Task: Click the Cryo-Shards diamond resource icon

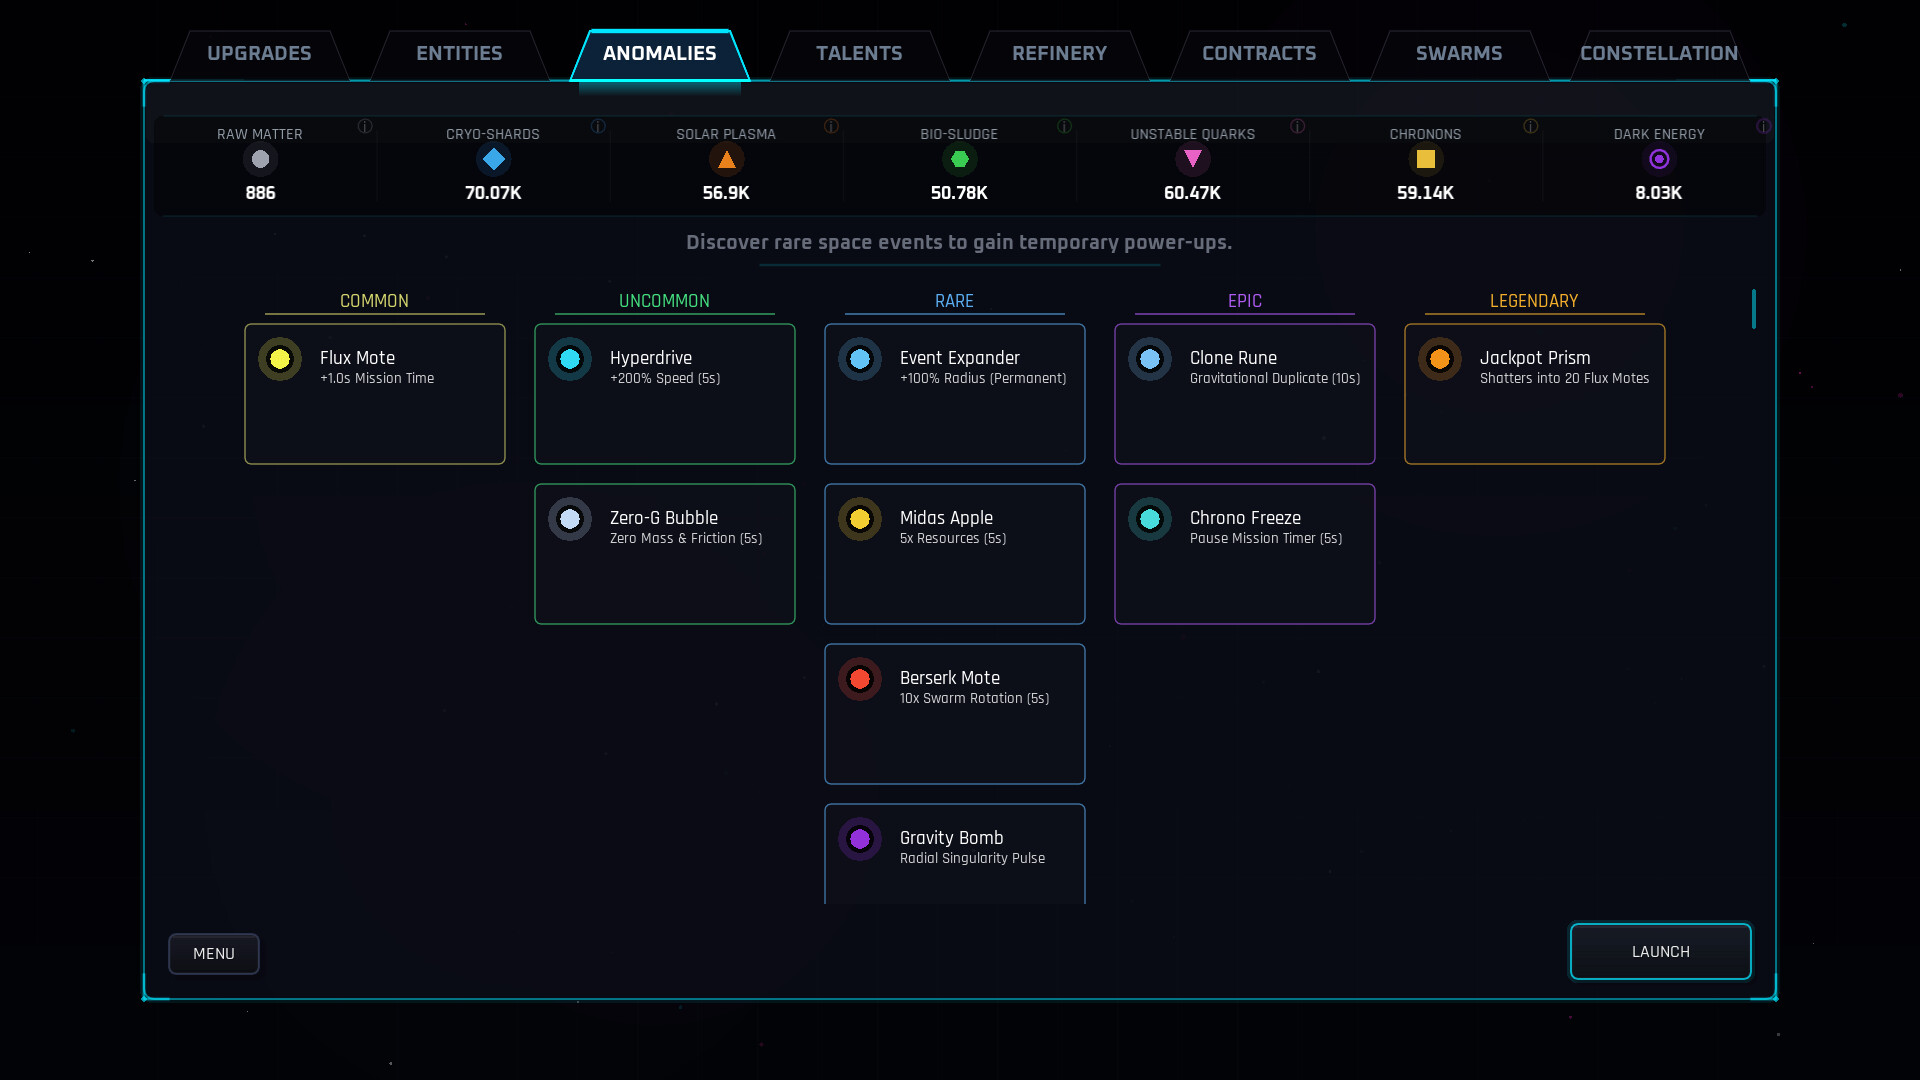Action: click(493, 159)
